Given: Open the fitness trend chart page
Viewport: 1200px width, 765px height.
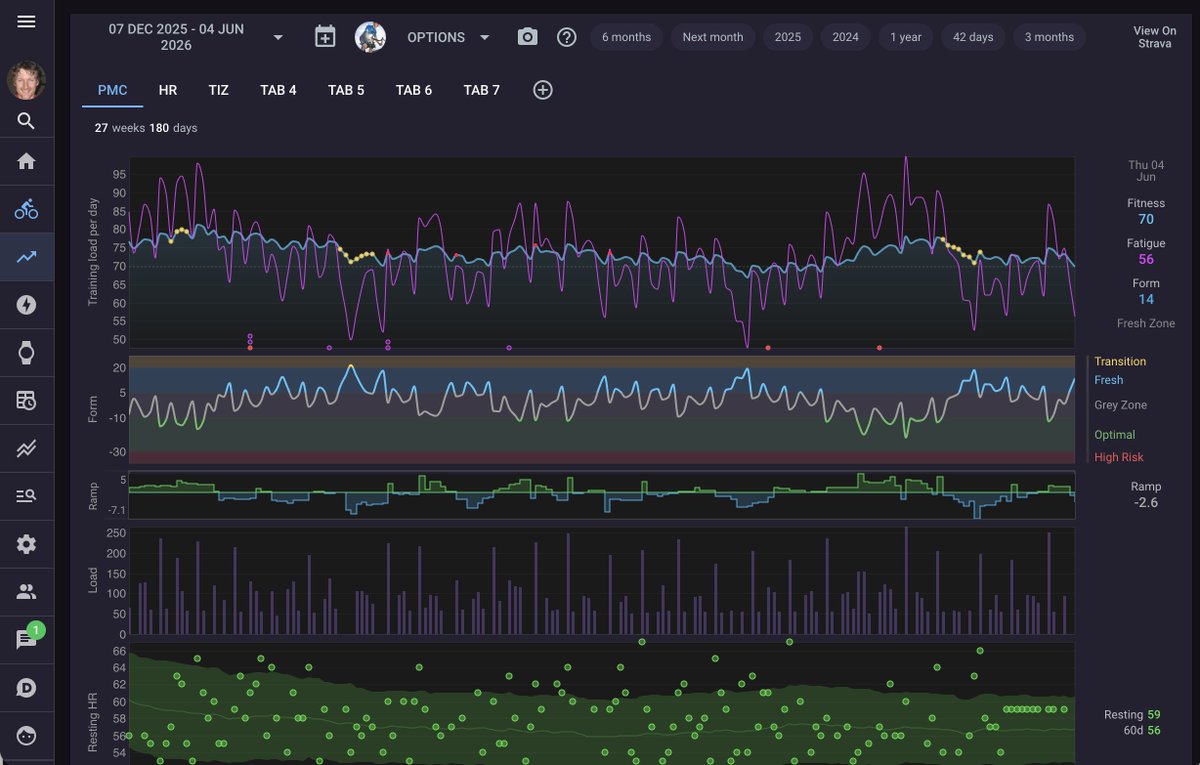Looking at the screenshot, I should [x=26, y=257].
